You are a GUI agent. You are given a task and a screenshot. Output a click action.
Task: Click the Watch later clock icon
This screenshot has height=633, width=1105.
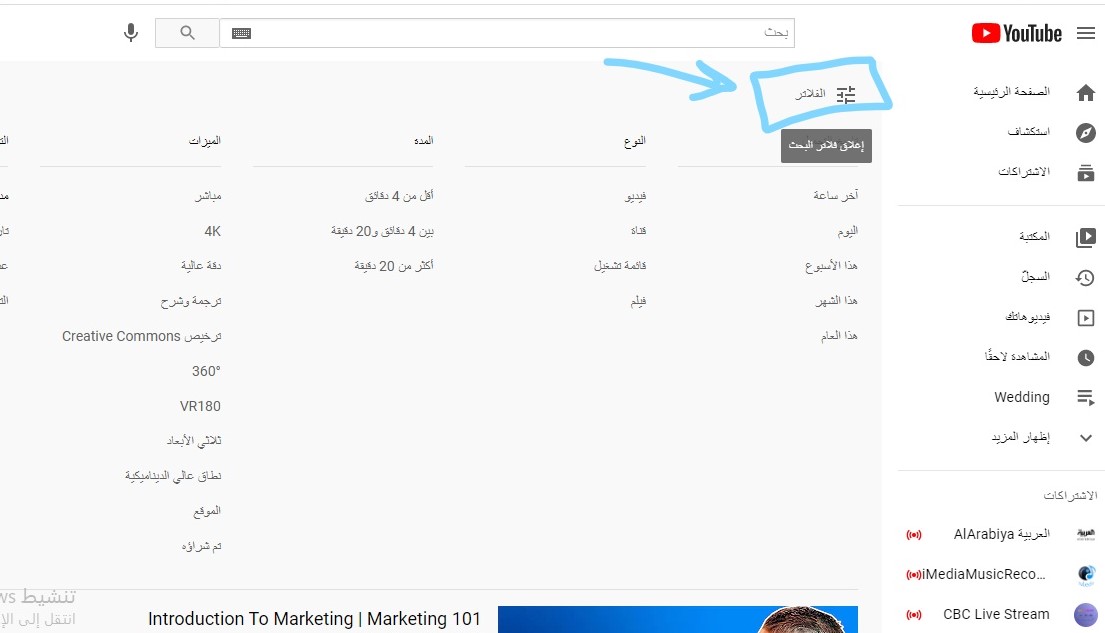point(1085,357)
